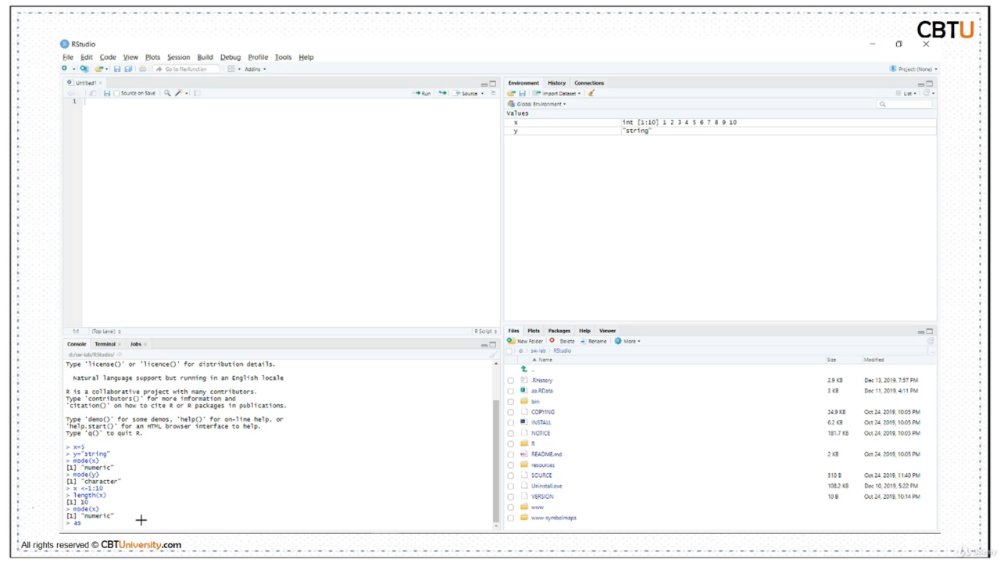Click the document outline icon in editor
Image resolution: width=1000 pixels, height=563 pixels.
click(493, 93)
